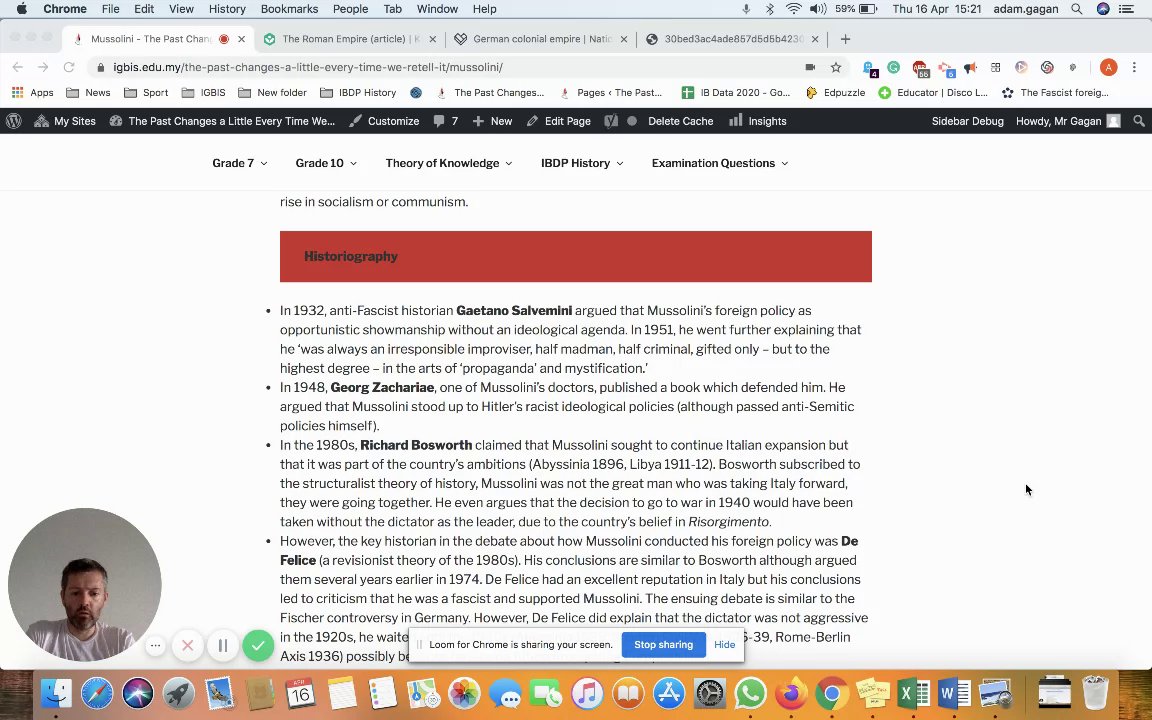Open the News bookmarks folder
The image size is (1152, 720).
tap(88, 93)
